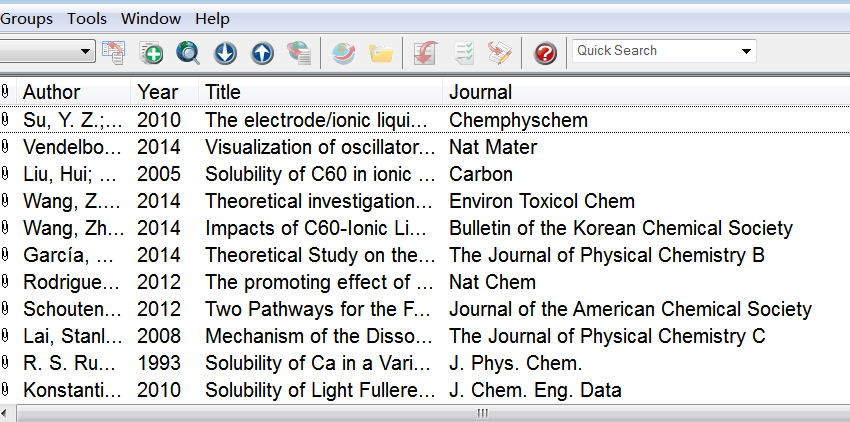This screenshot has height=422, width=850.
Task: Click the Return to Word Processor icon
Action: click(500, 52)
